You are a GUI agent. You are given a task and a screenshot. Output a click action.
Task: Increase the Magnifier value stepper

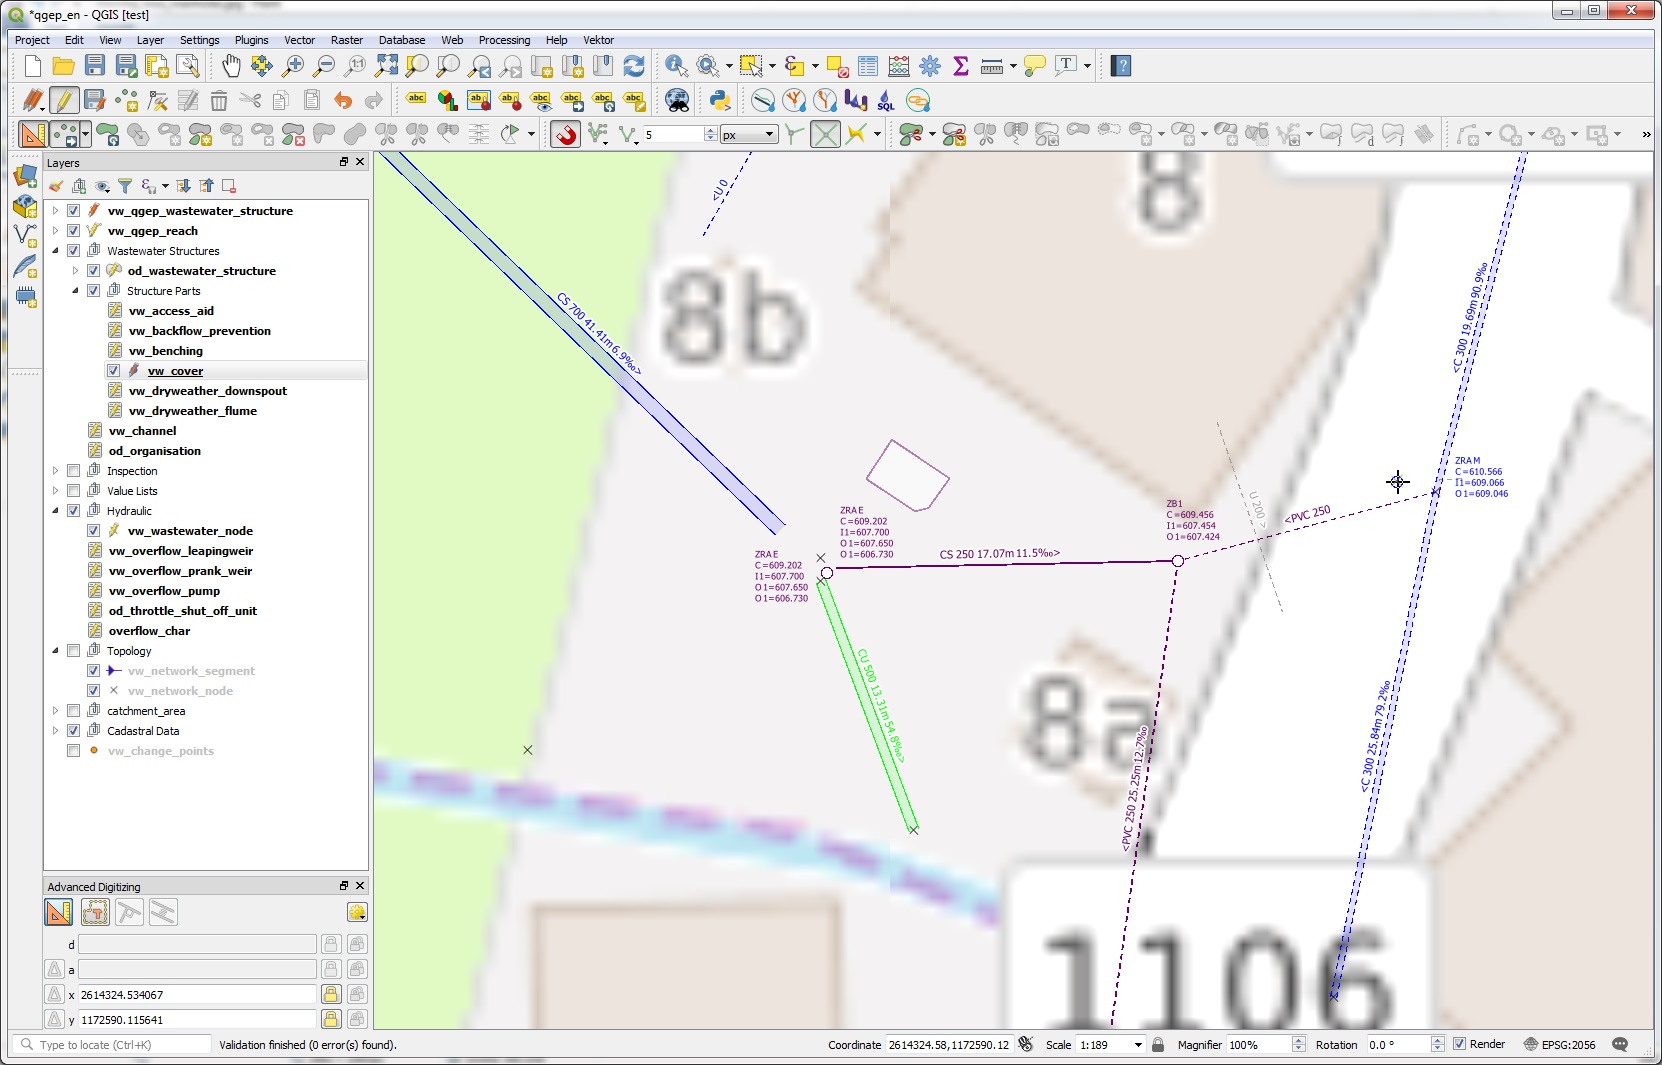pos(1298,1040)
